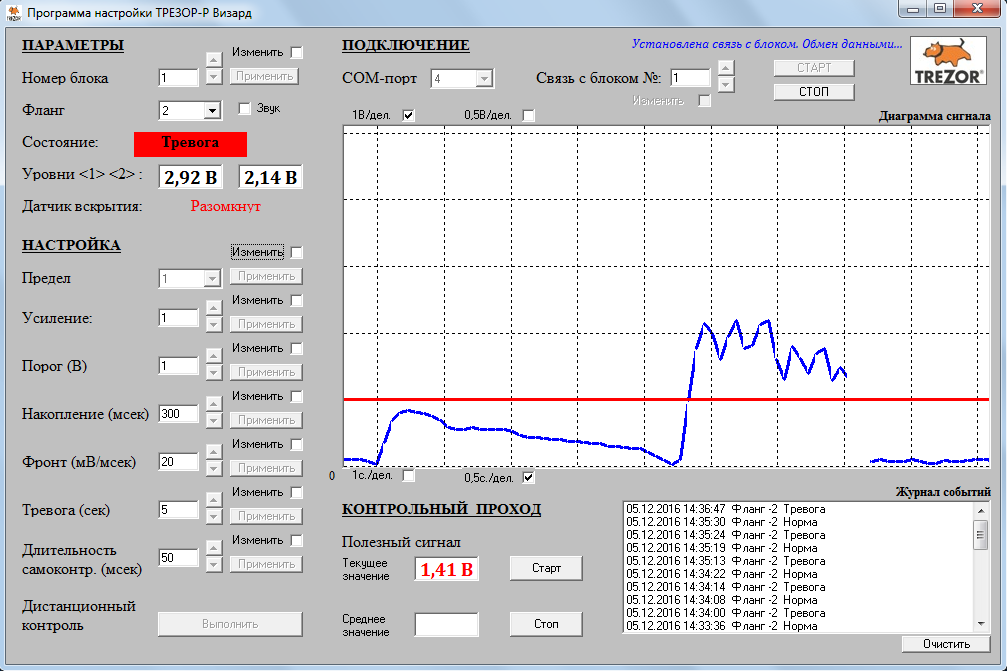Increase Тревога (сек) value using up arrow
The width and height of the screenshot is (1007, 671).
214,500
